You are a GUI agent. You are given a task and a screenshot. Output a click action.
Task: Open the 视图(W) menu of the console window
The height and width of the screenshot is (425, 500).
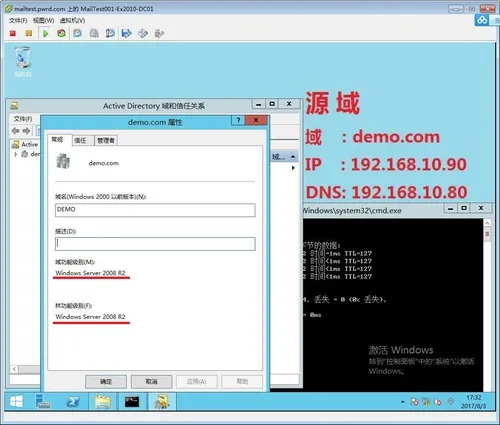43,21
